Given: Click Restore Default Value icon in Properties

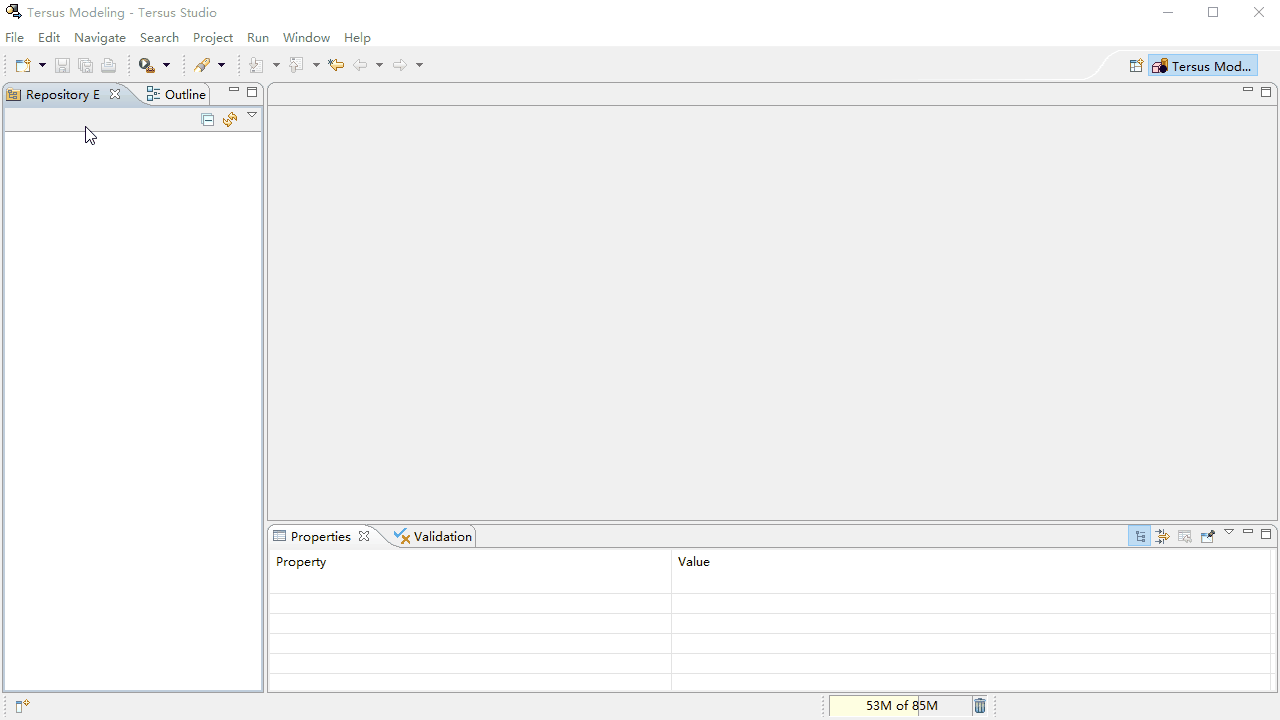Looking at the screenshot, I should point(1185,536).
